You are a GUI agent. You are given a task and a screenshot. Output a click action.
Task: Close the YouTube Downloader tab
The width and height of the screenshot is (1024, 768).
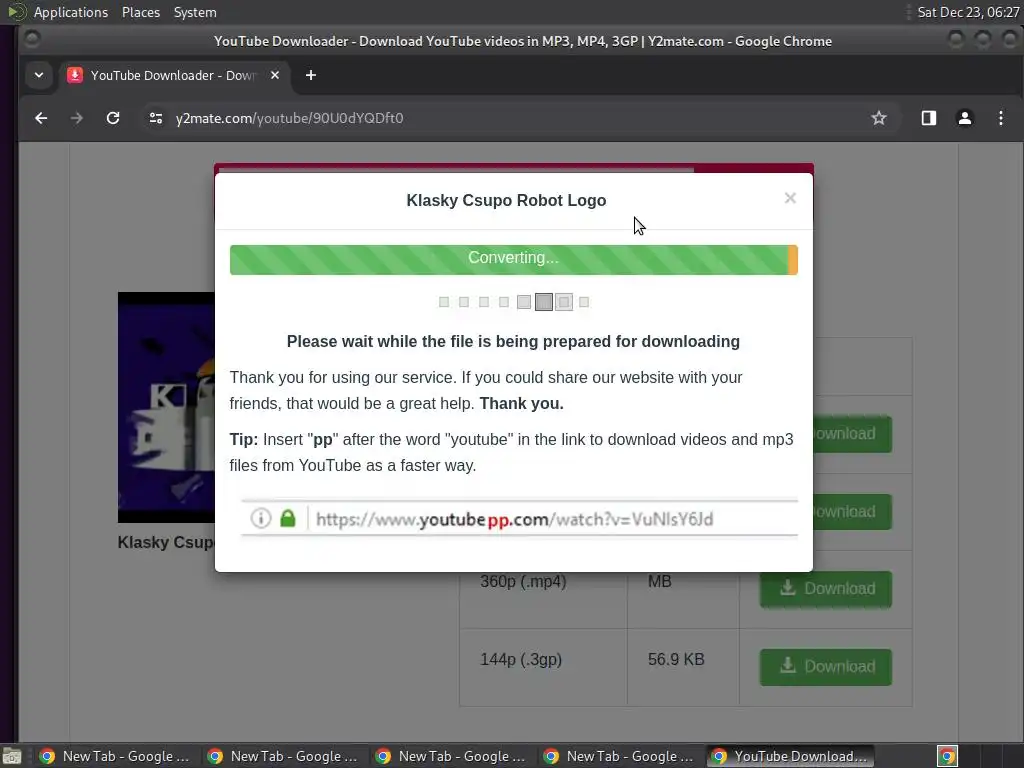(275, 75)
